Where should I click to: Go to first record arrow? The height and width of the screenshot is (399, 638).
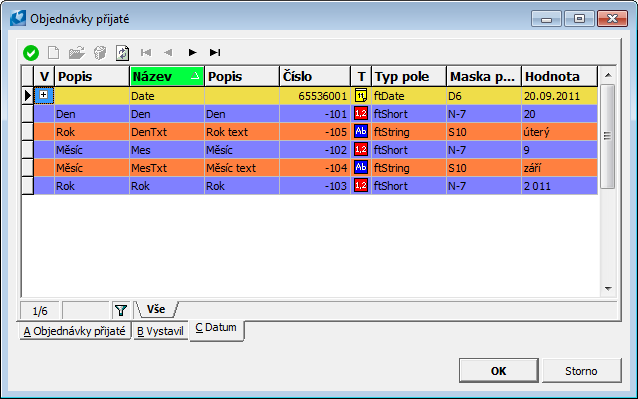click(146, 52)
